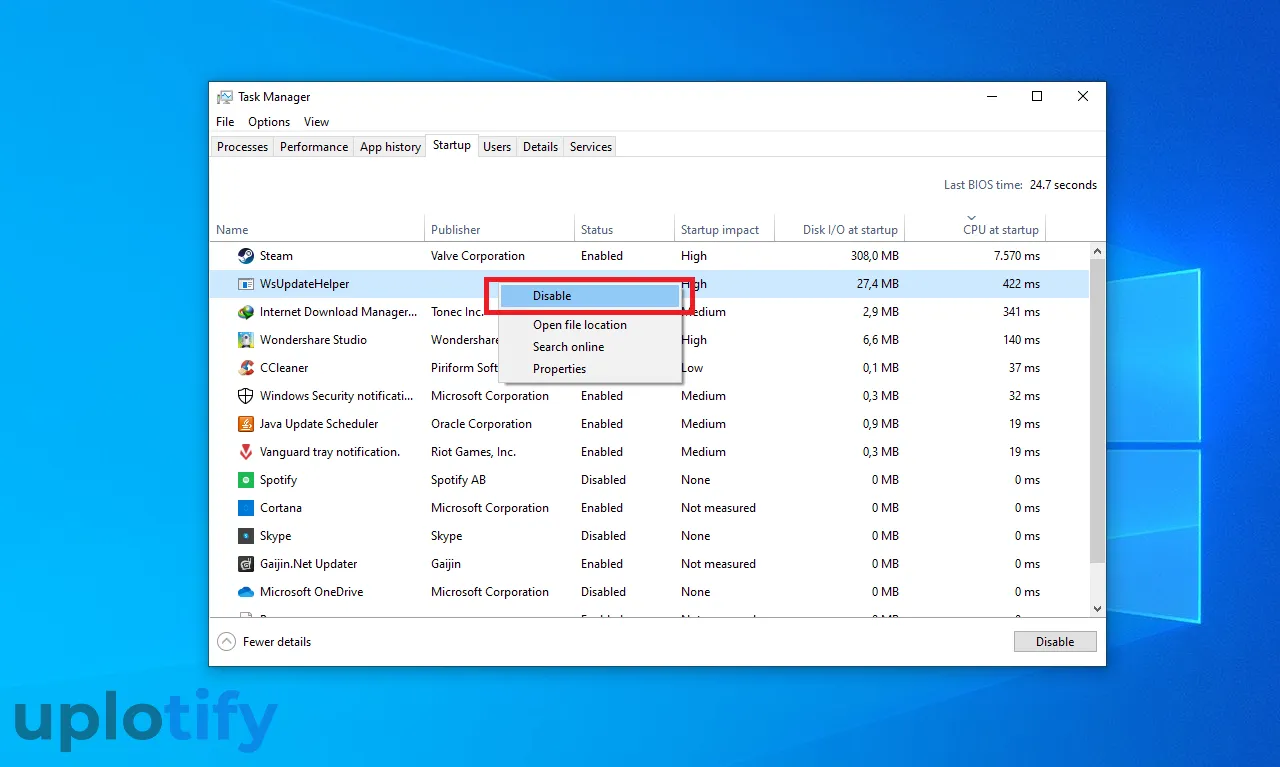Viewport: 1280px width, 767px height.
Task: Switch to the Details tab
Action: tap(540, 147)
